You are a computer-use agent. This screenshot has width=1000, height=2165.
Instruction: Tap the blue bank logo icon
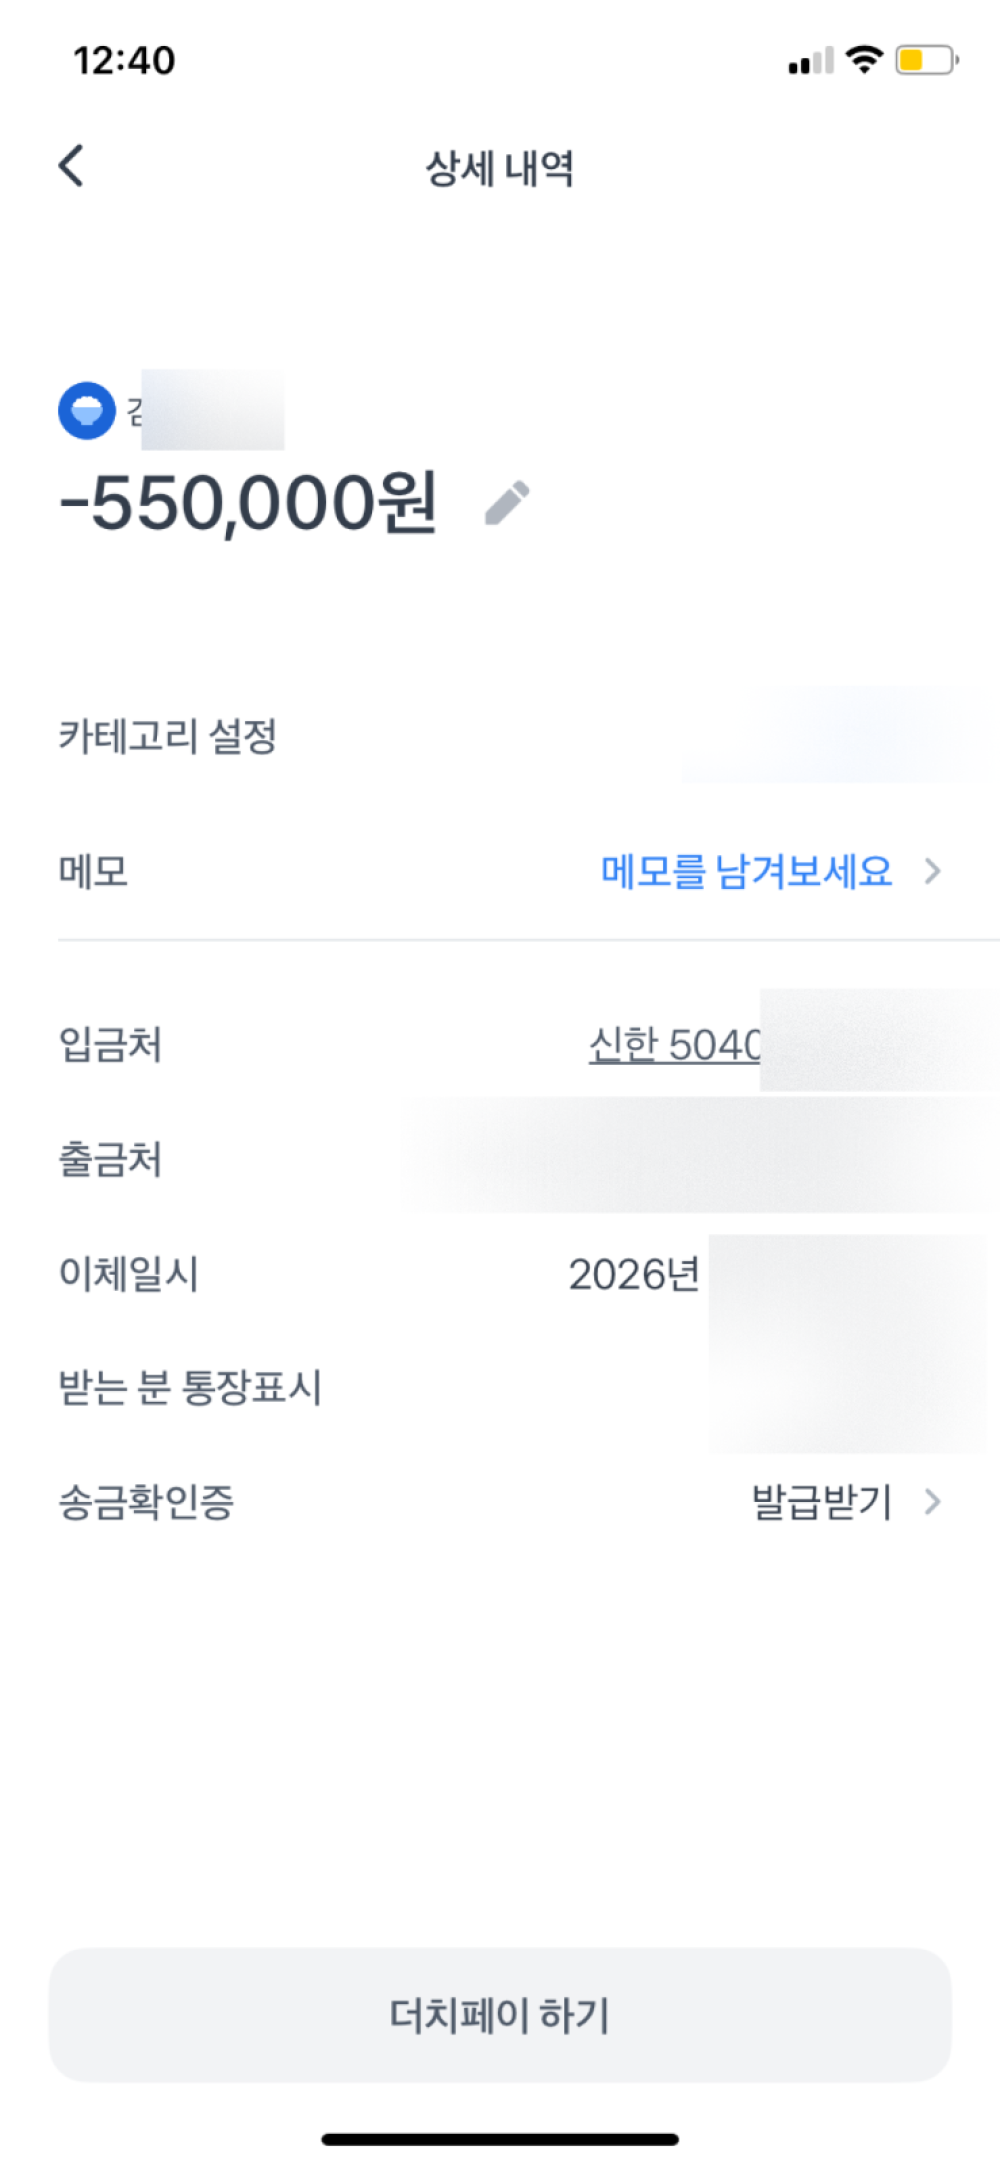(87, 411)
